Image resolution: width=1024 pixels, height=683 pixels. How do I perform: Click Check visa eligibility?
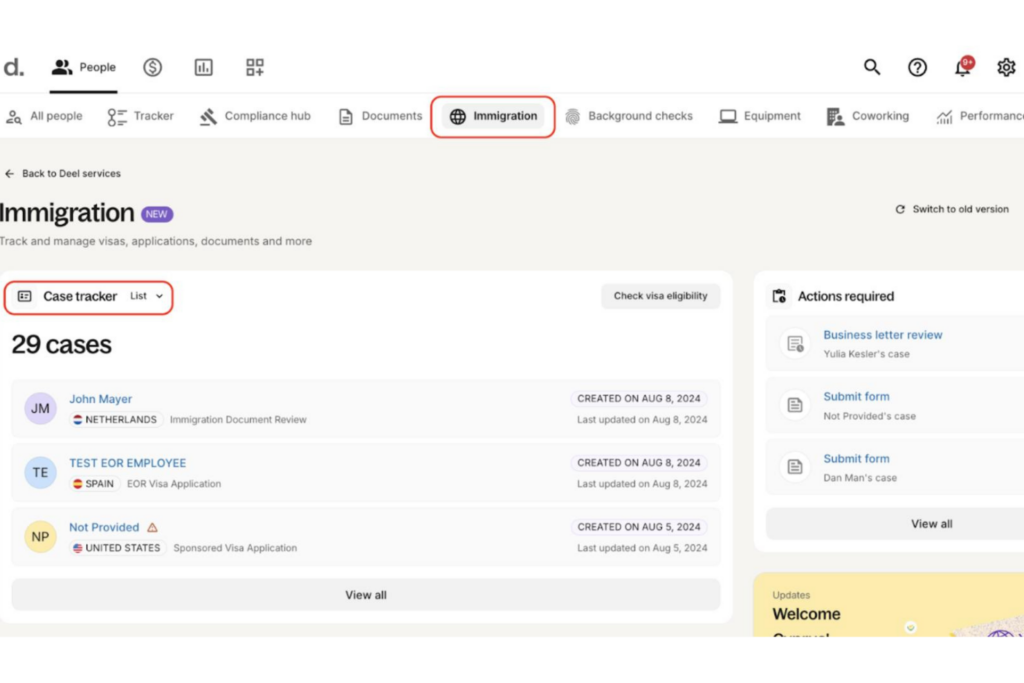coord(660,296)
